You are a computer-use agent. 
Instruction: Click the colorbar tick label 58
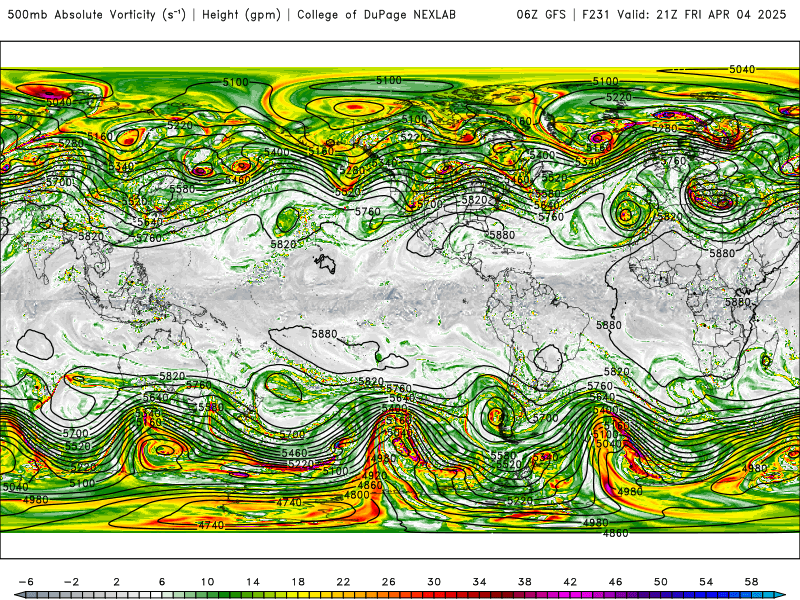coord(752,582)
